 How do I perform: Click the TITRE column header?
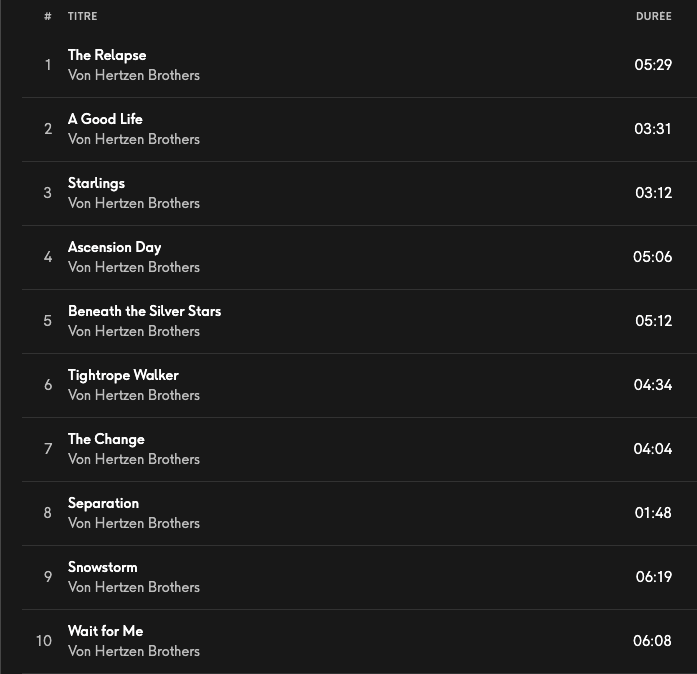pos(83,16)
